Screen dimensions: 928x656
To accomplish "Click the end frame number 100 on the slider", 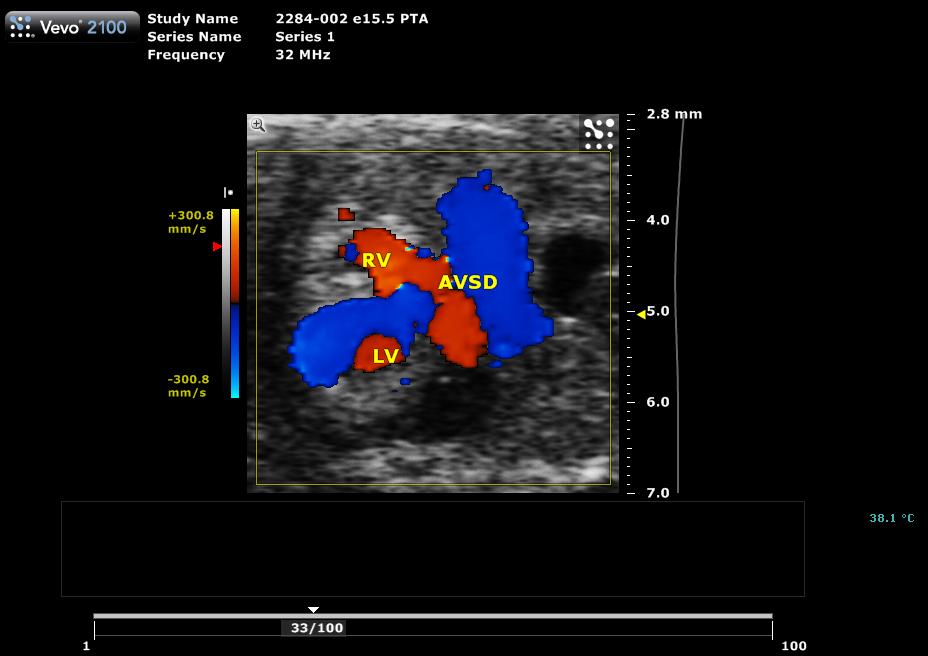I will (x=794, y=646).
